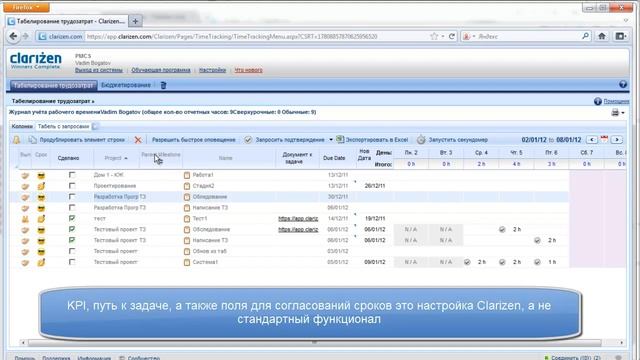Click the Что нового link
640x360 pixels.
click(x=249, y=70)
